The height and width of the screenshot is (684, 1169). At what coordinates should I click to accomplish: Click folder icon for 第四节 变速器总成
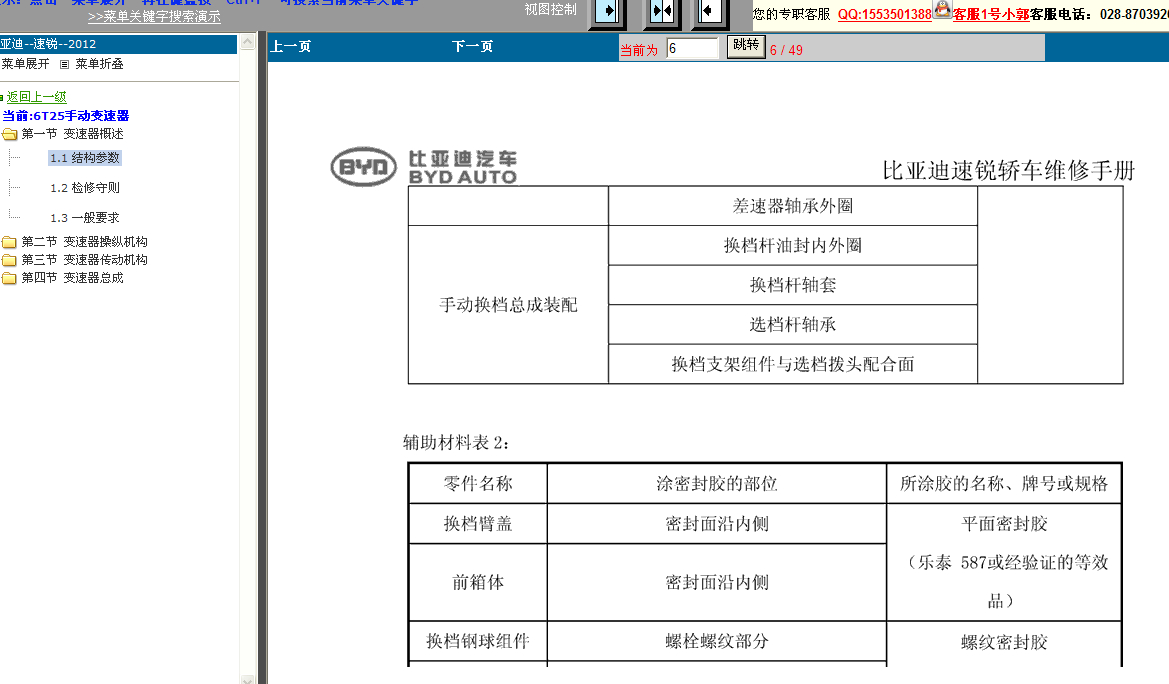(10, 277)
